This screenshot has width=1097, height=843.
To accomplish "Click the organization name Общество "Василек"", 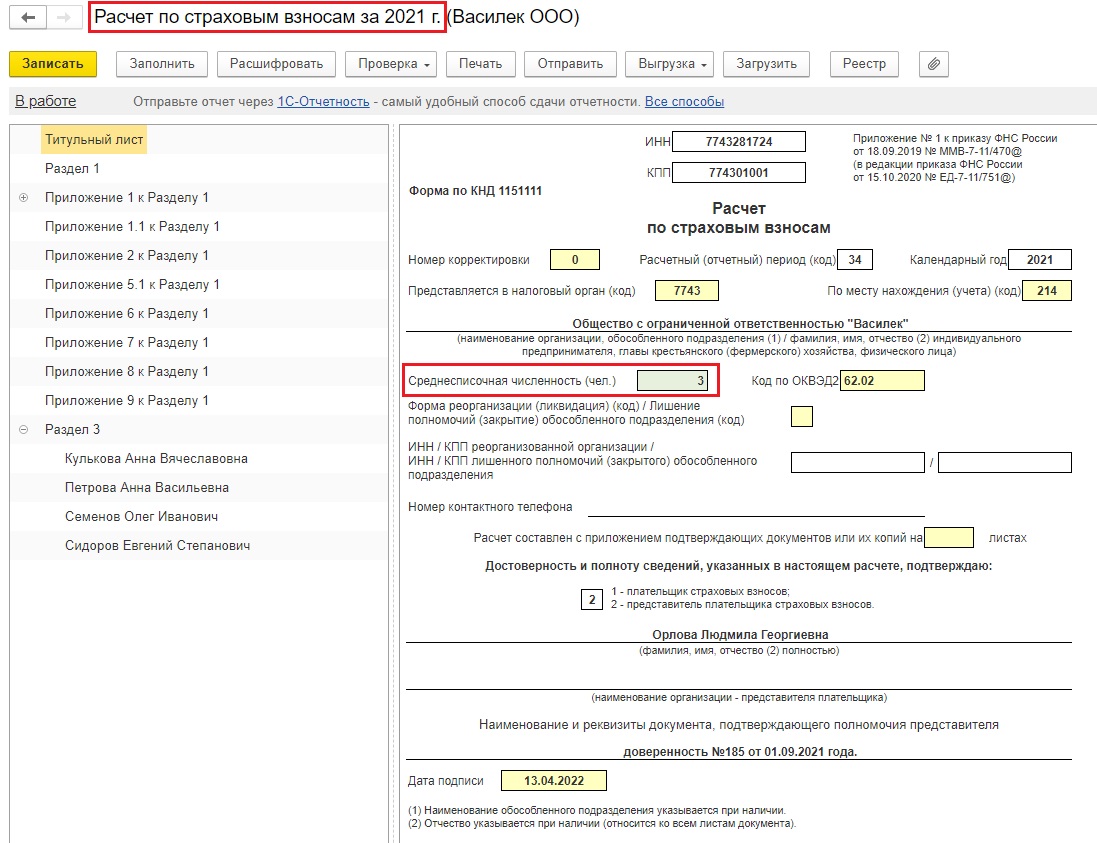I will 740,323.
